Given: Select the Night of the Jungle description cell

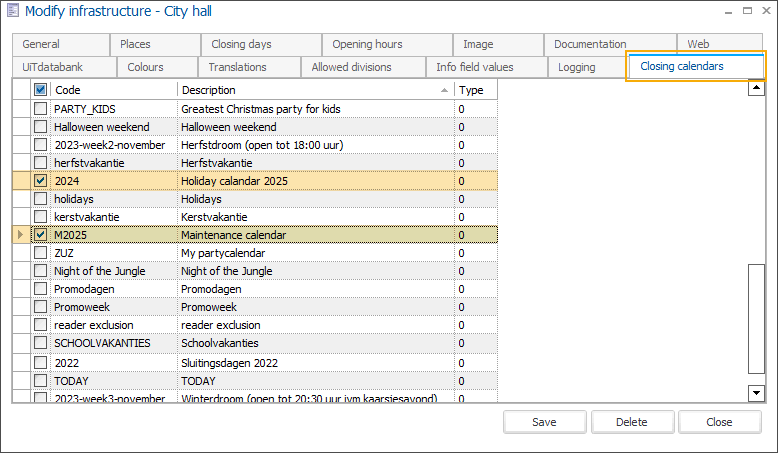Looking at the screenshot, I should click(x=315, y=271).
